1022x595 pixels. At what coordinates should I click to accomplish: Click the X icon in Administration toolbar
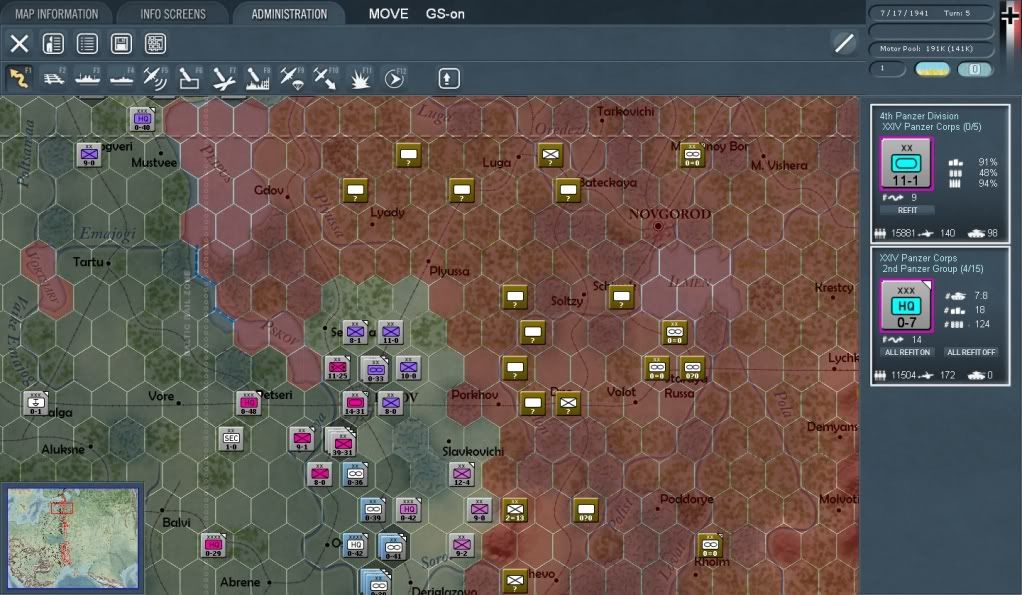(20, 44)
